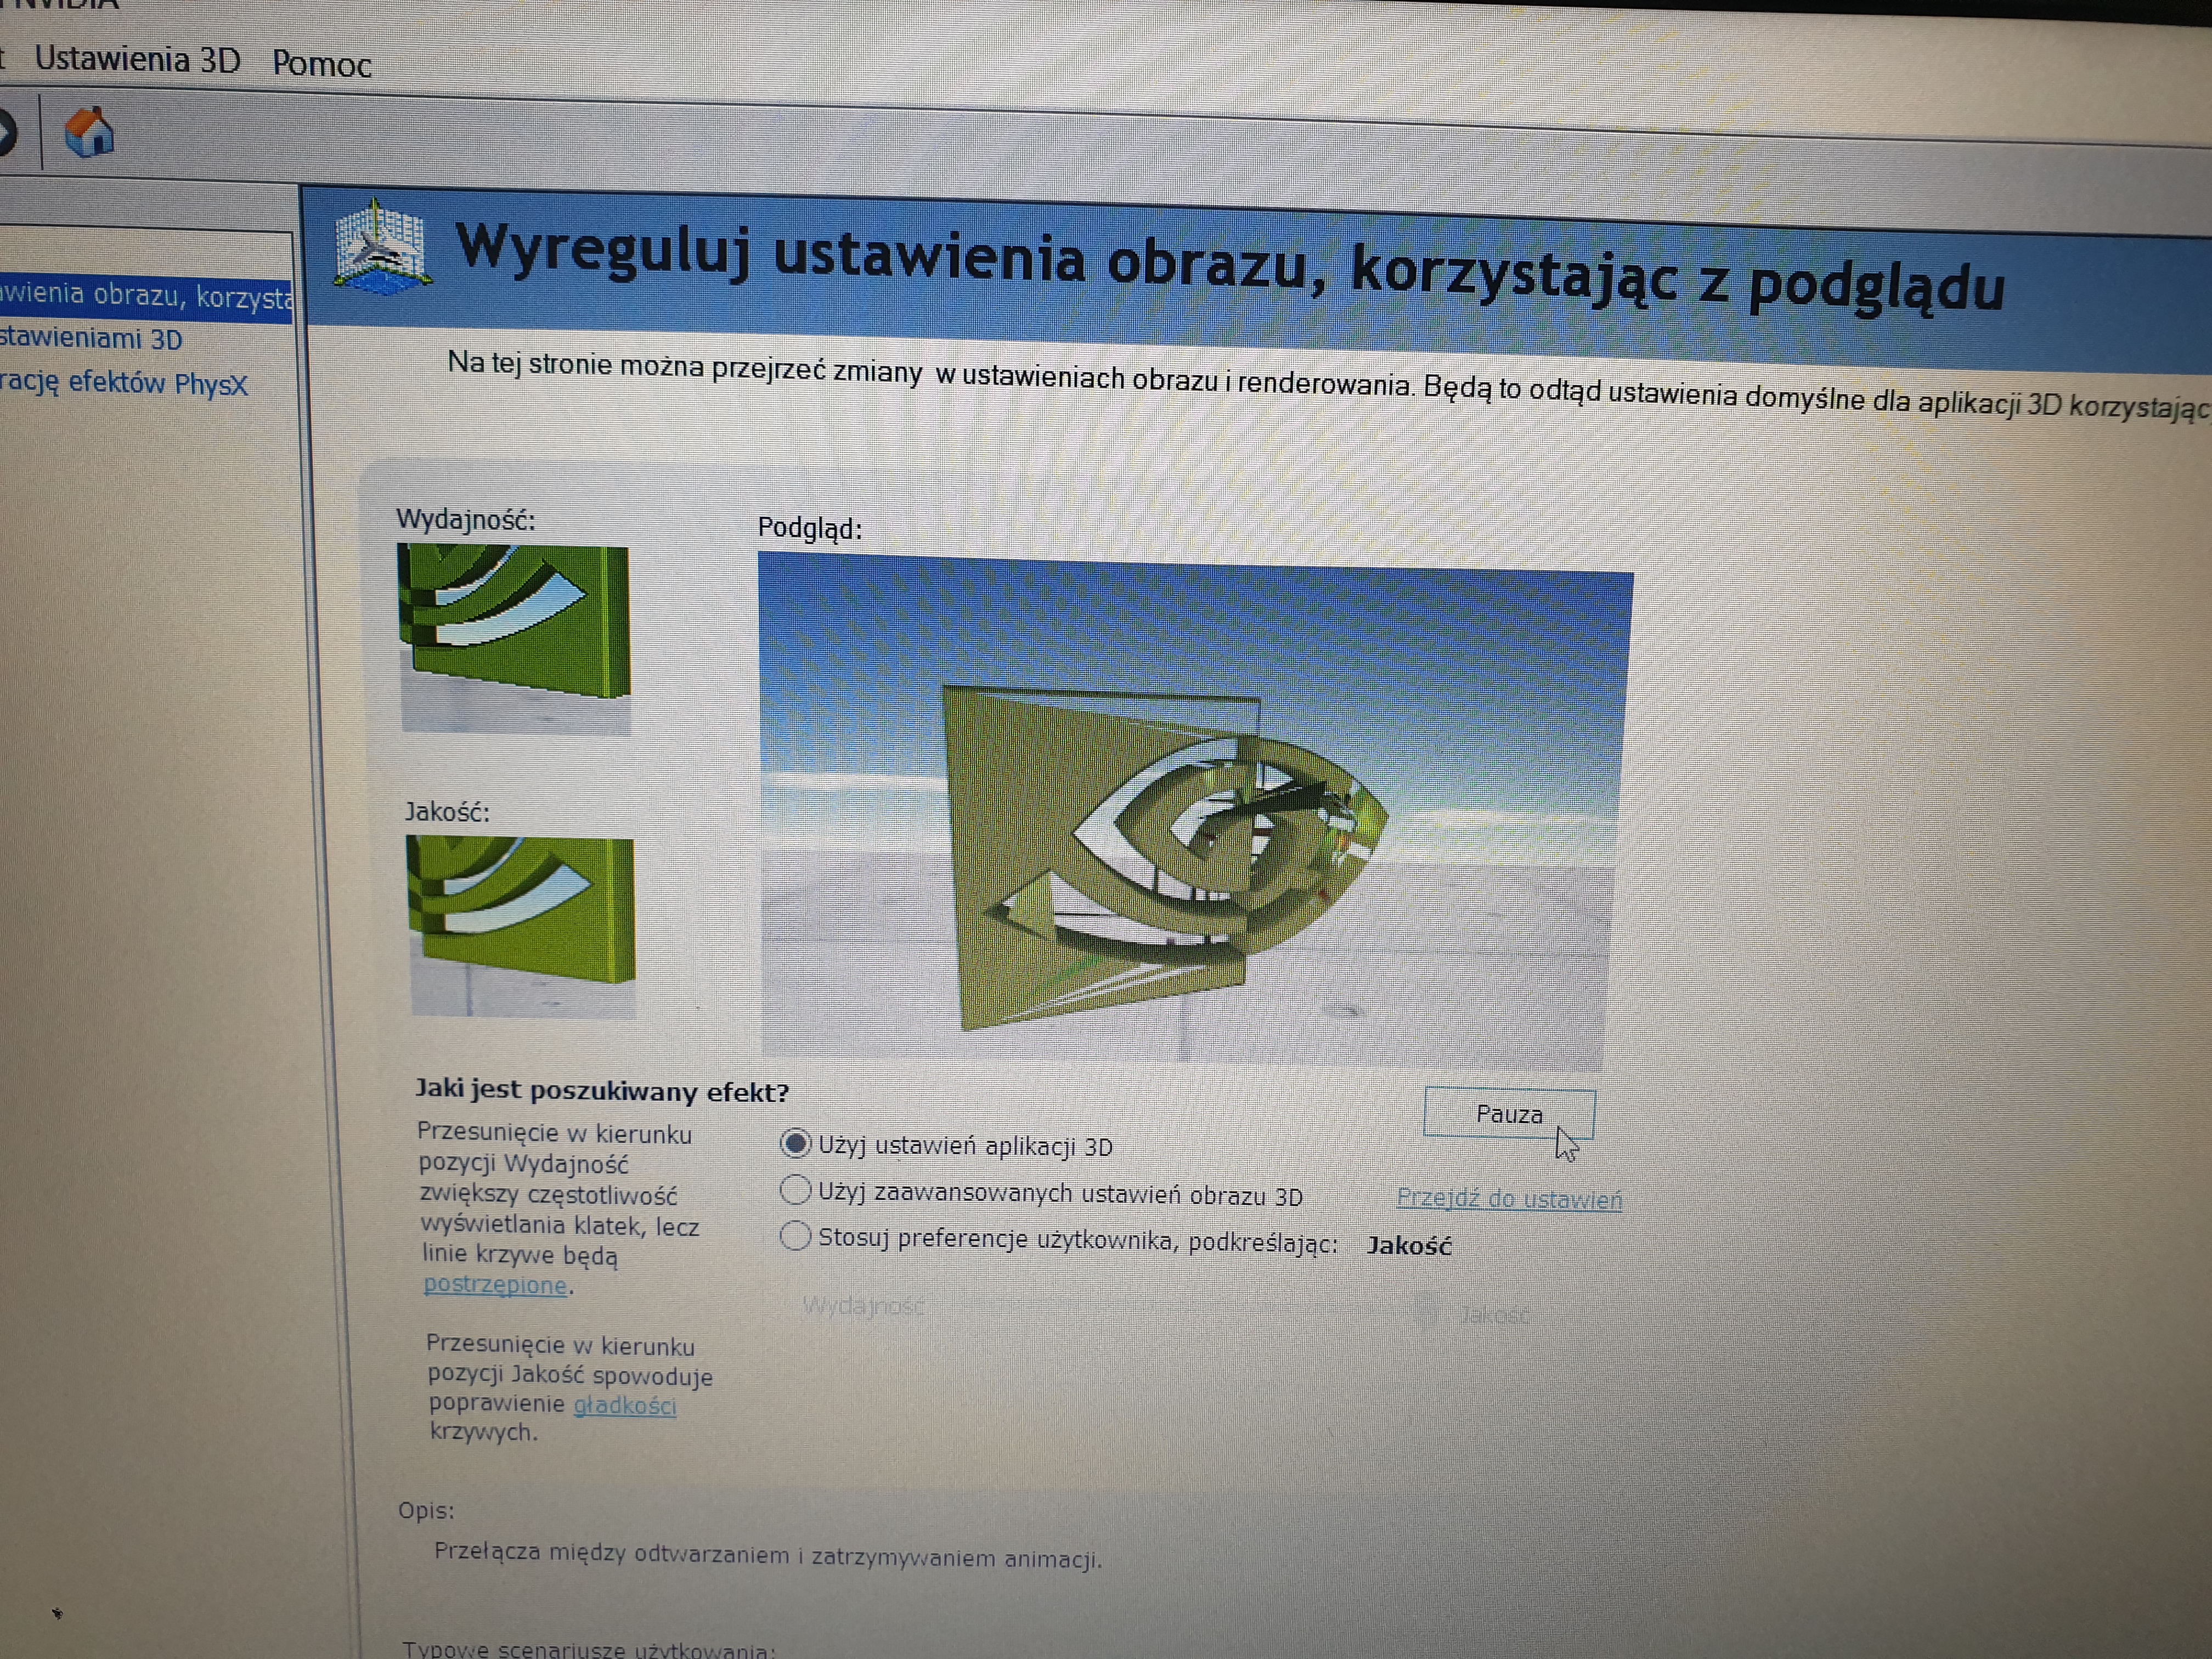Select 'Użyj zaawansowanych ustawień obrazu 3D' radio

795,1190
